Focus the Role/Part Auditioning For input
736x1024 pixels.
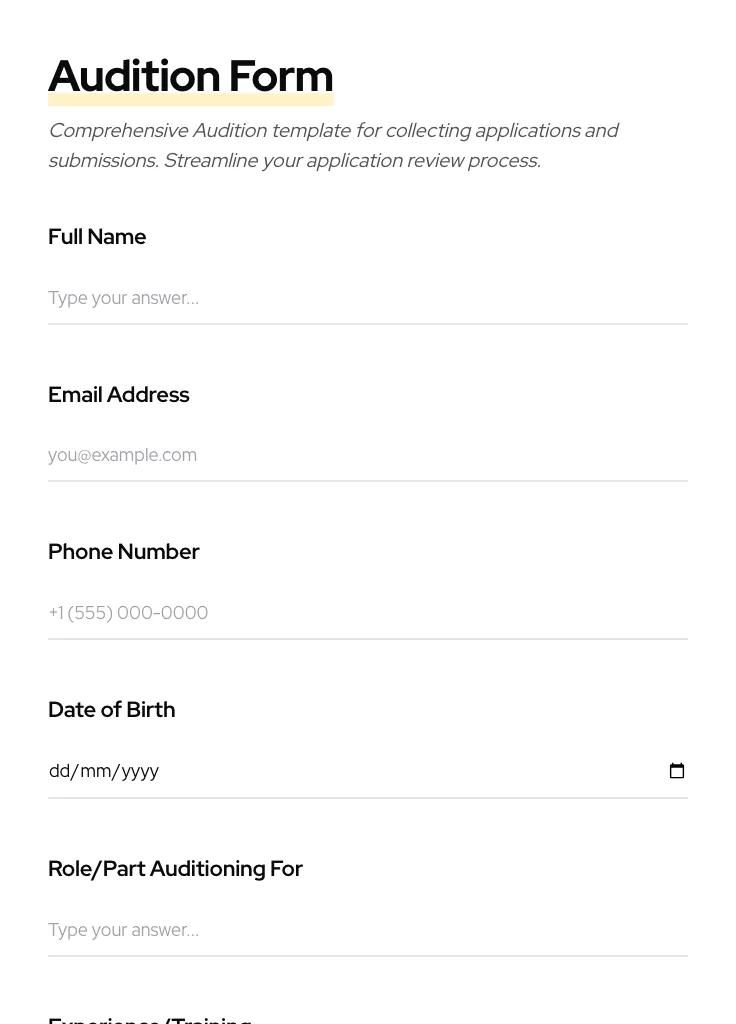click(x=367, y=930)
